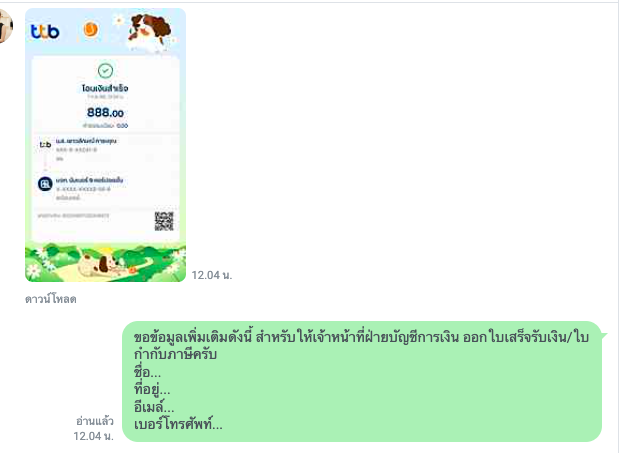Click the white flower in slip header
The width and height of the screenshot is (619, 453).
tap(118, 20)
